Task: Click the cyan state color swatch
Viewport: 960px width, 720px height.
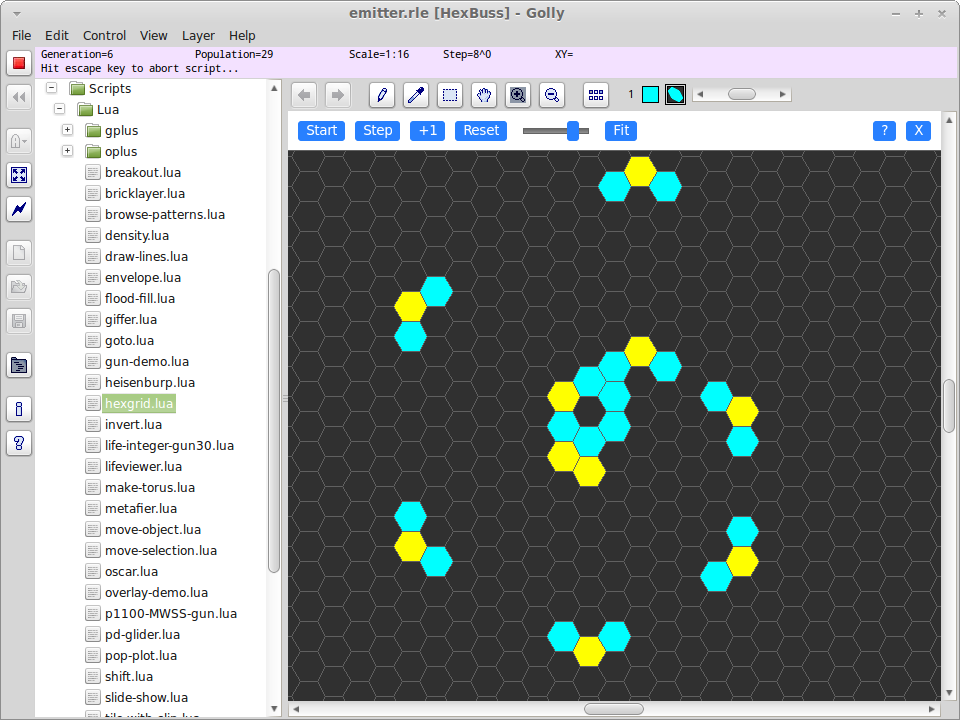Action: (650, 95)
